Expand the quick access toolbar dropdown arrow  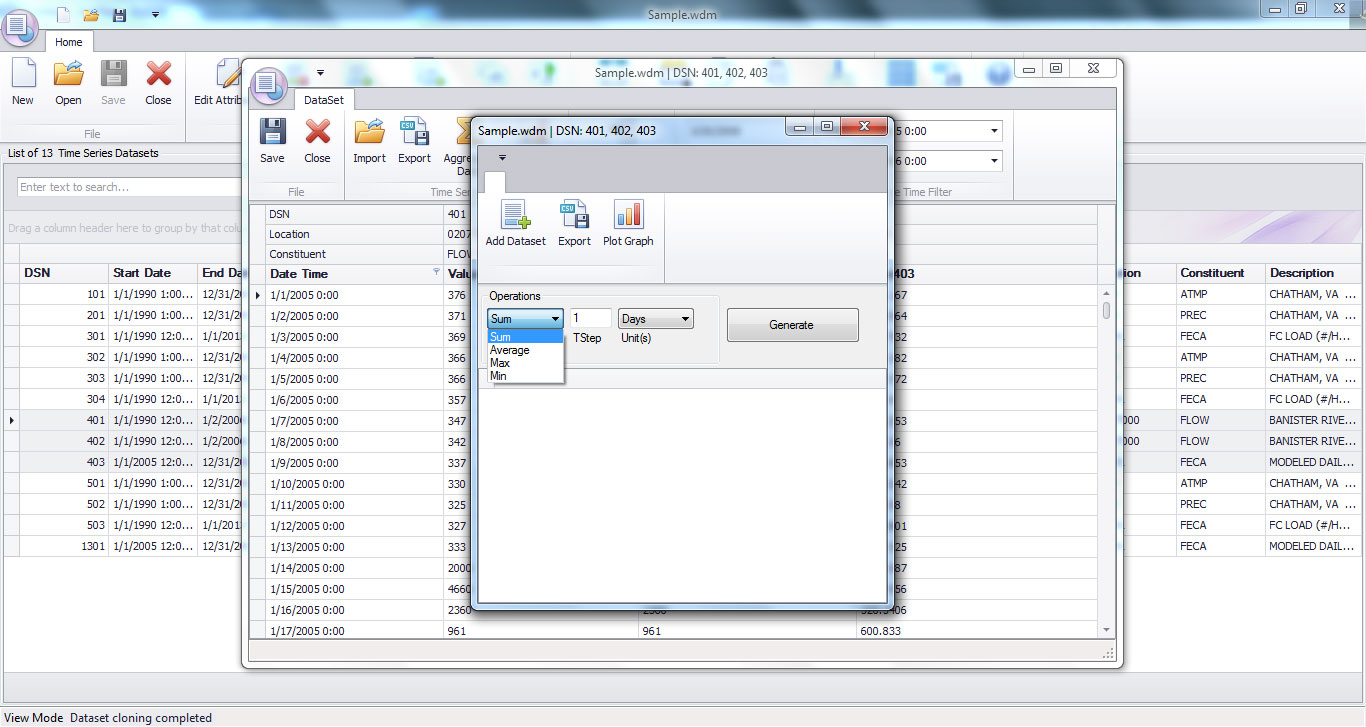[x=502, y=158]
